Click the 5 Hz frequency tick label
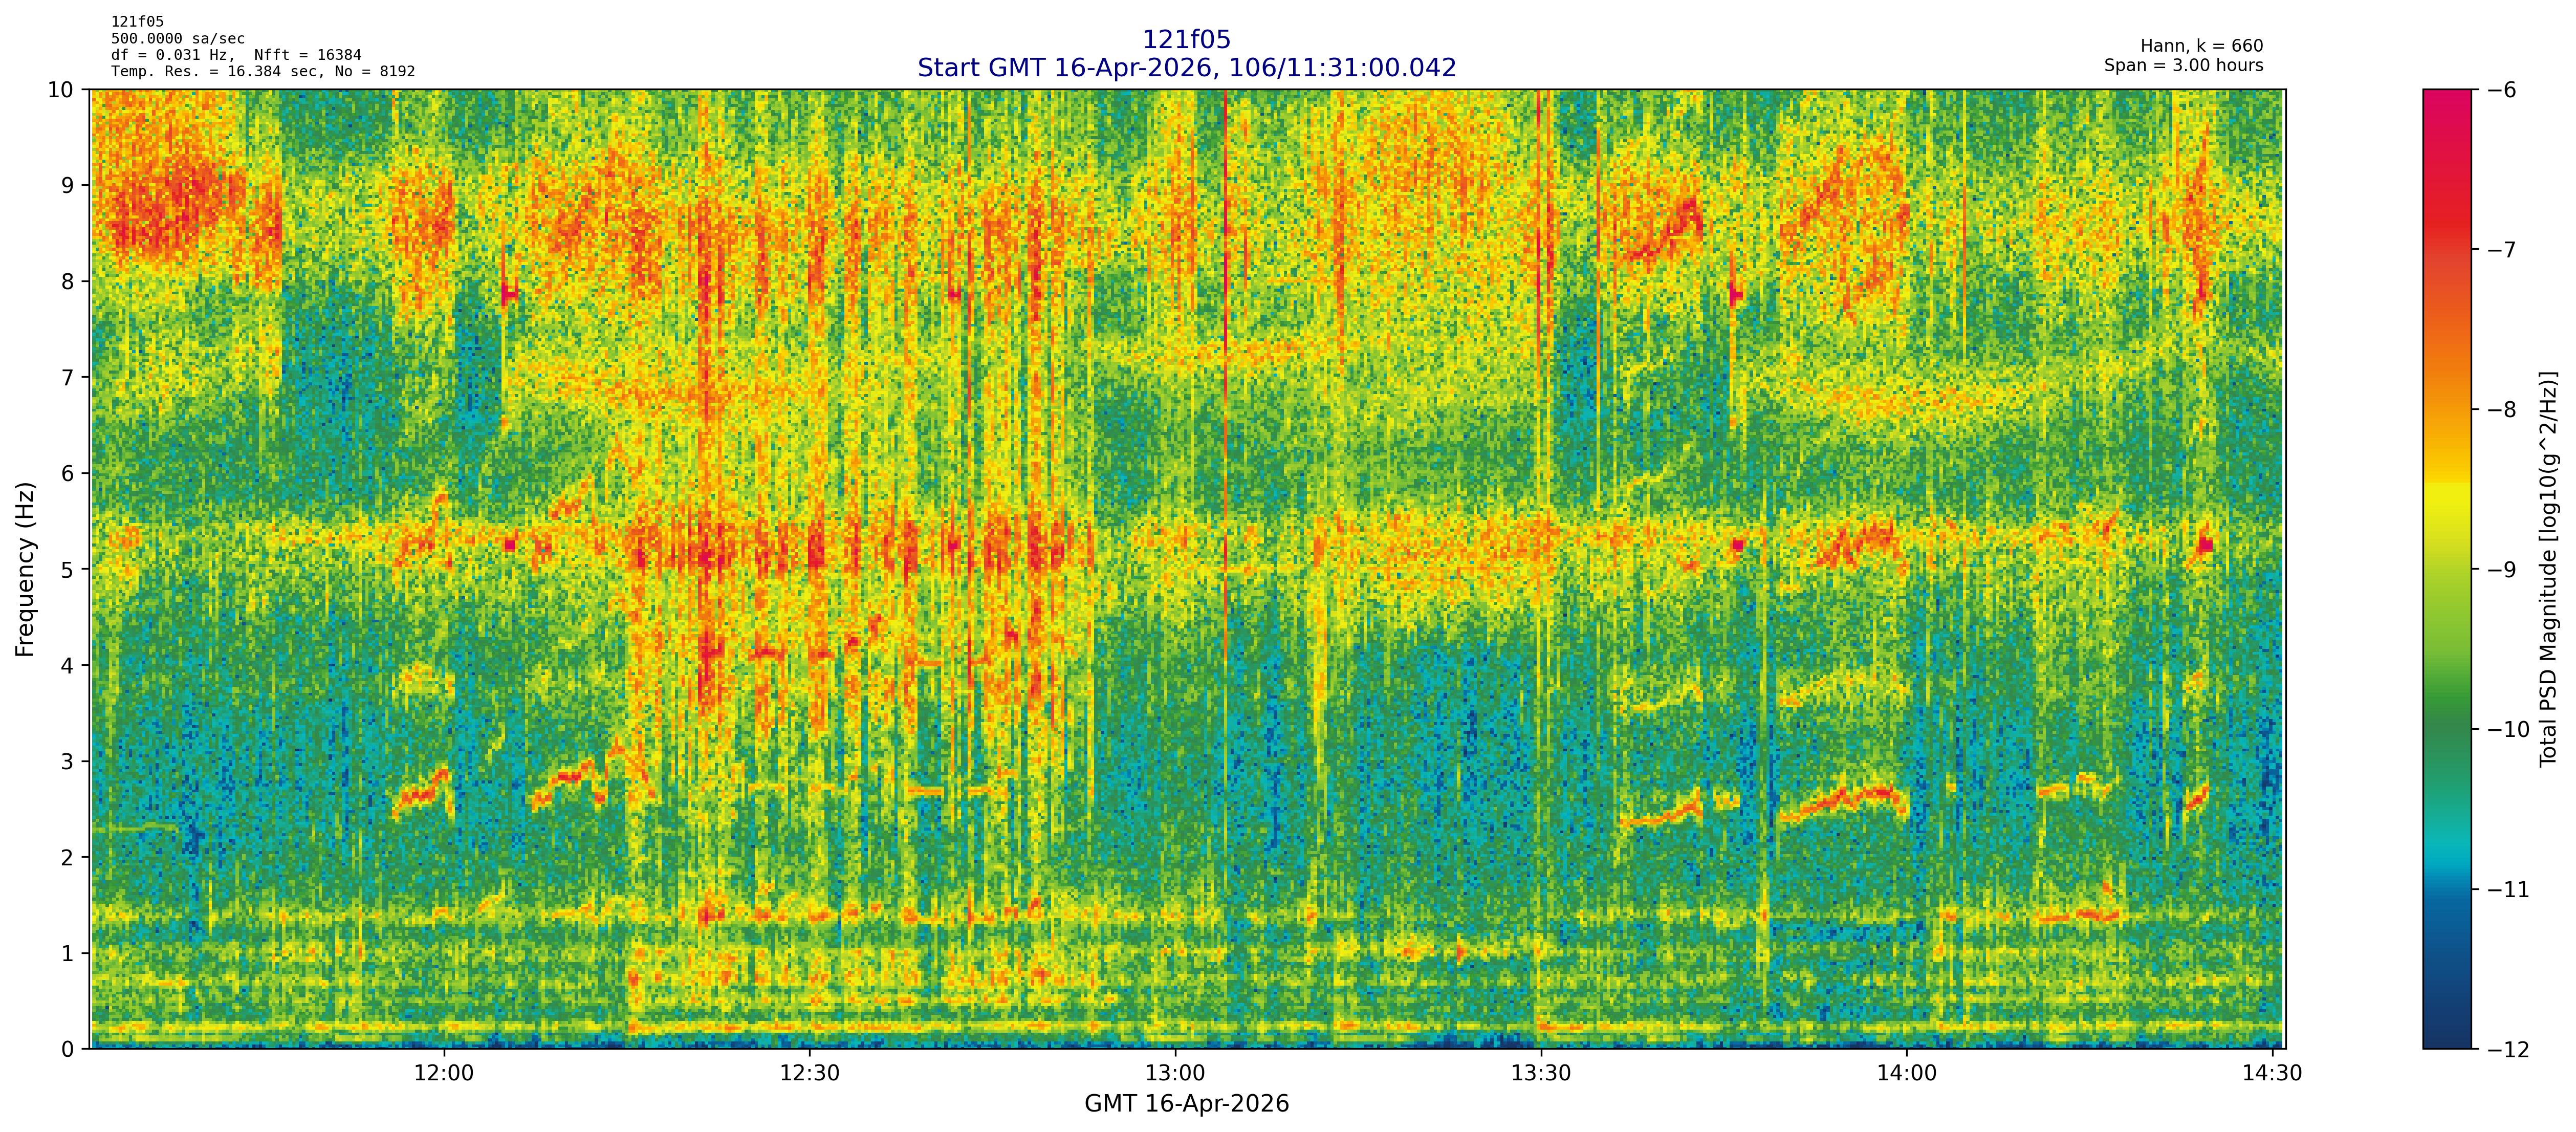 tap(67, 569)
